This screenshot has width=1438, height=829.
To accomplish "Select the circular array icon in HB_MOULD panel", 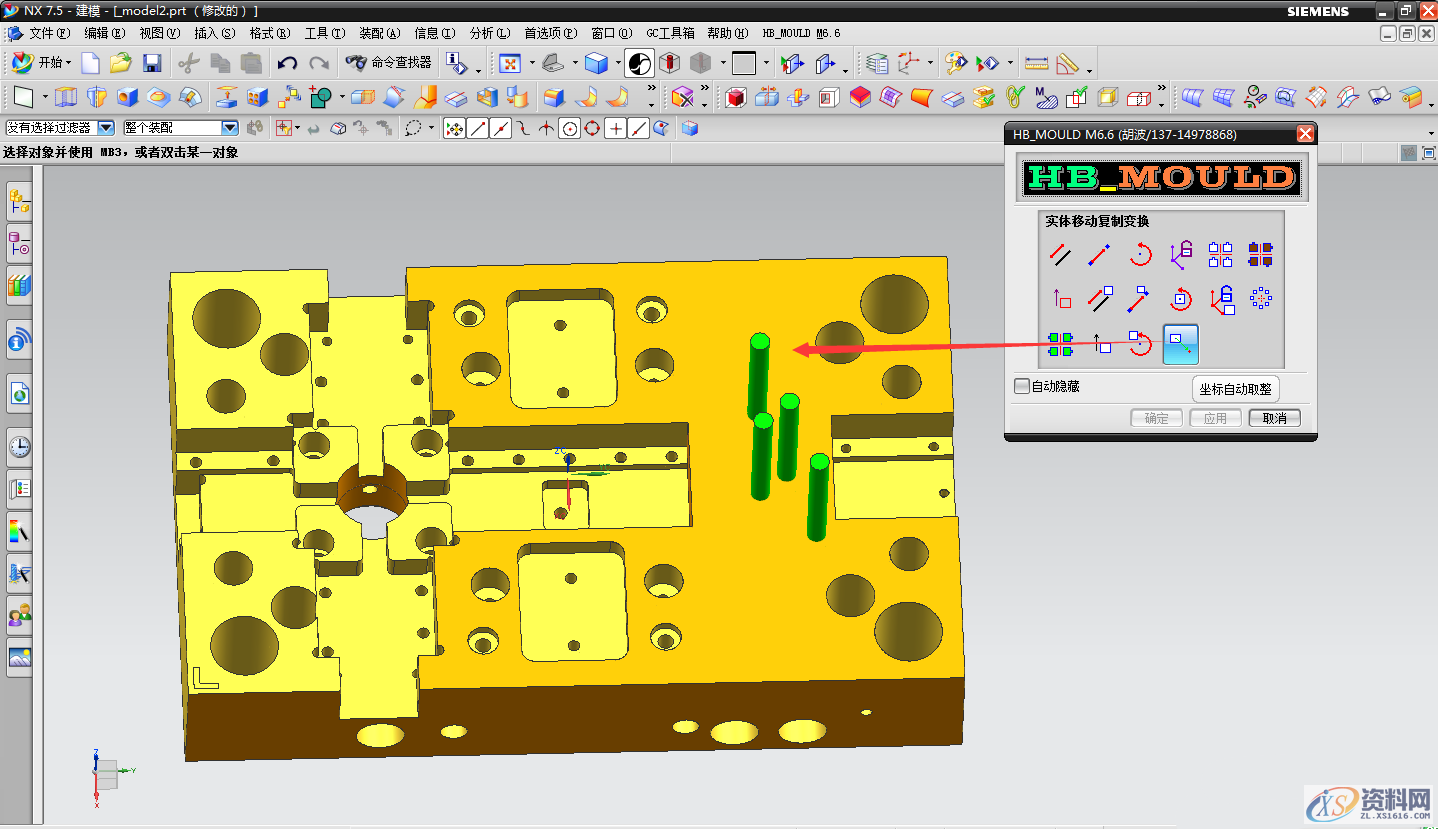I will (x=1261, y=298).
